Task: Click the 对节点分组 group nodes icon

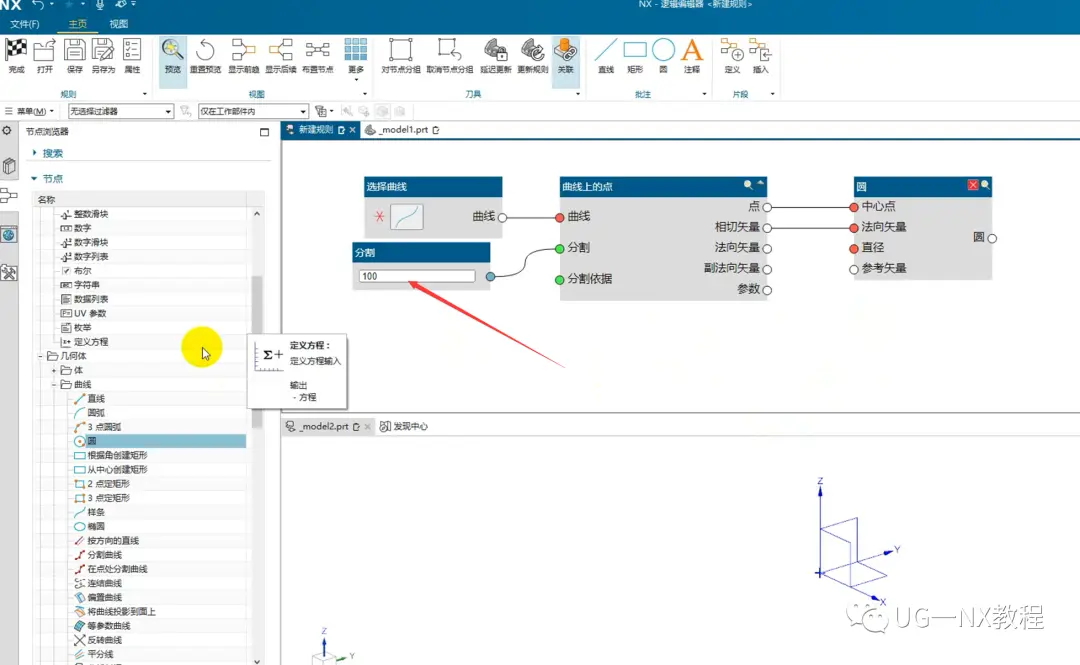Action: point(400,50)
